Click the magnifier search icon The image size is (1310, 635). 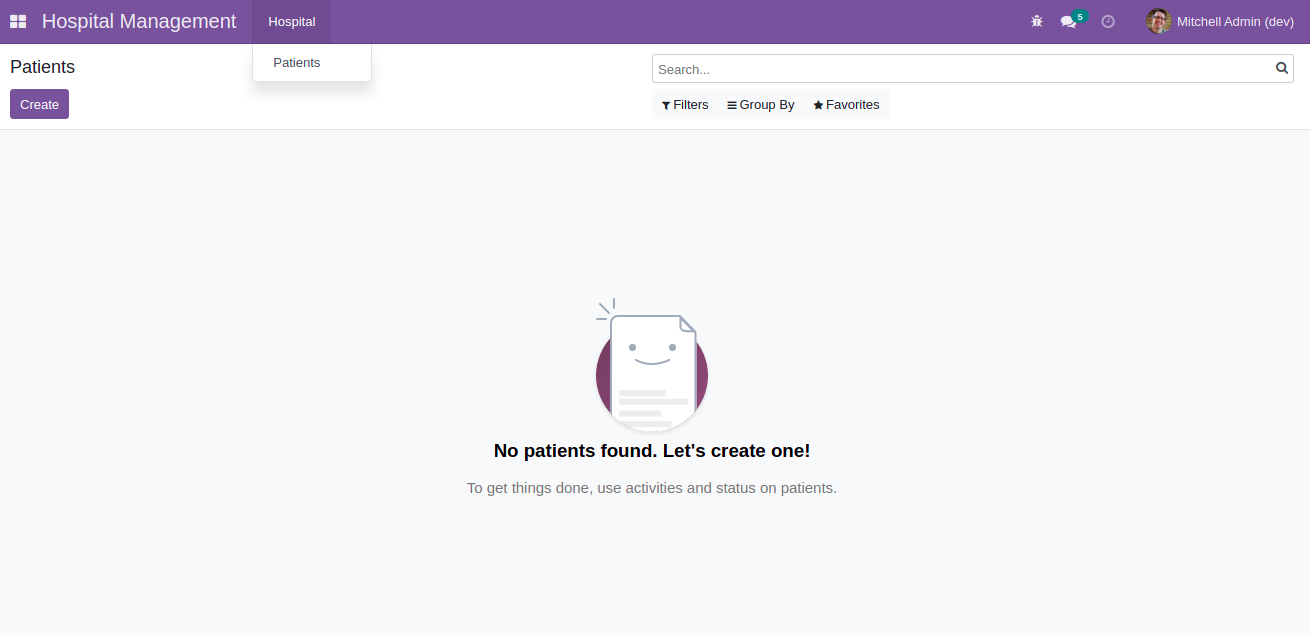(x=1282, y=69)
